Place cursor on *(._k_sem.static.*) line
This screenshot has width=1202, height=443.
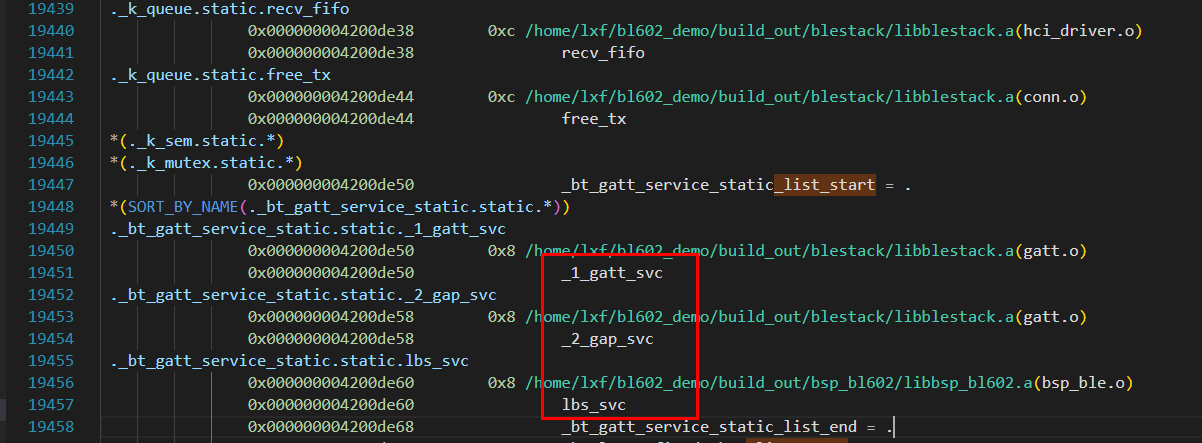tap(197, 140)
